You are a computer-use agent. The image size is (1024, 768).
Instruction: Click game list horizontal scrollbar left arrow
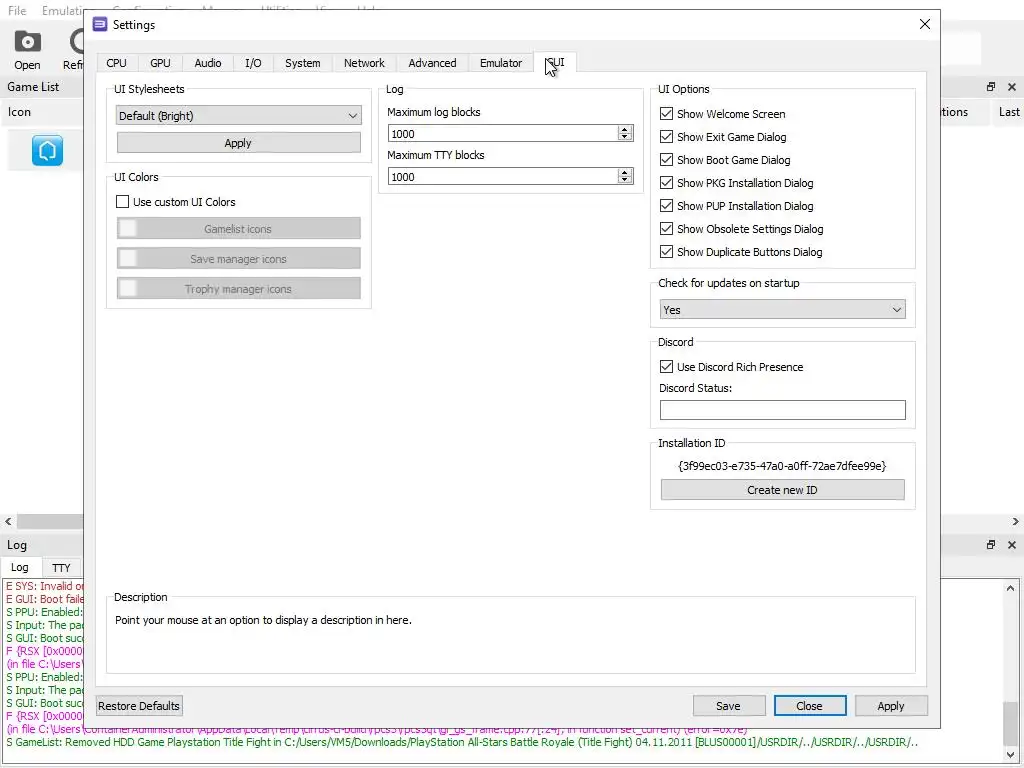point(8,522)
